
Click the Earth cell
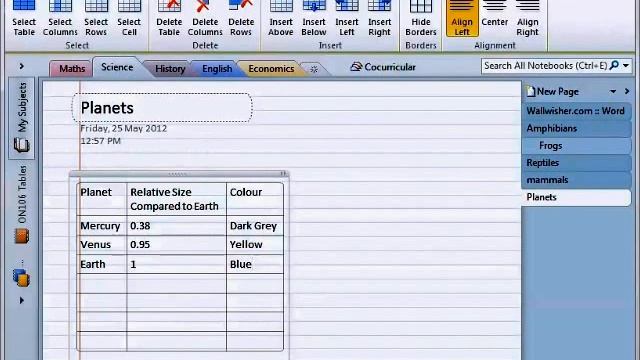pos(102,264)
